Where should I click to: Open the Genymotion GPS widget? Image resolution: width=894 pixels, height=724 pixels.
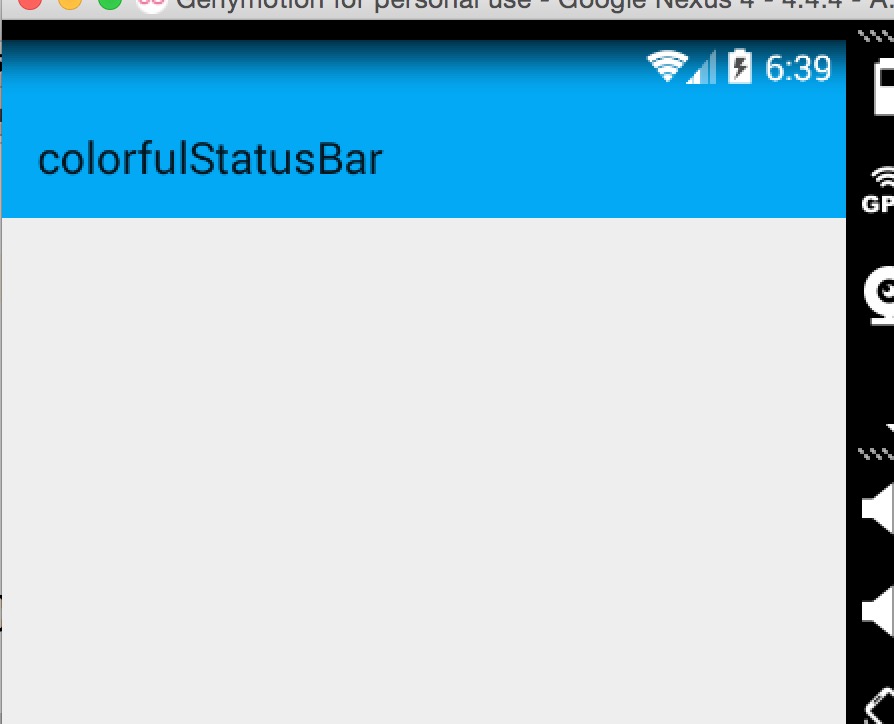[x=879, y=190]
